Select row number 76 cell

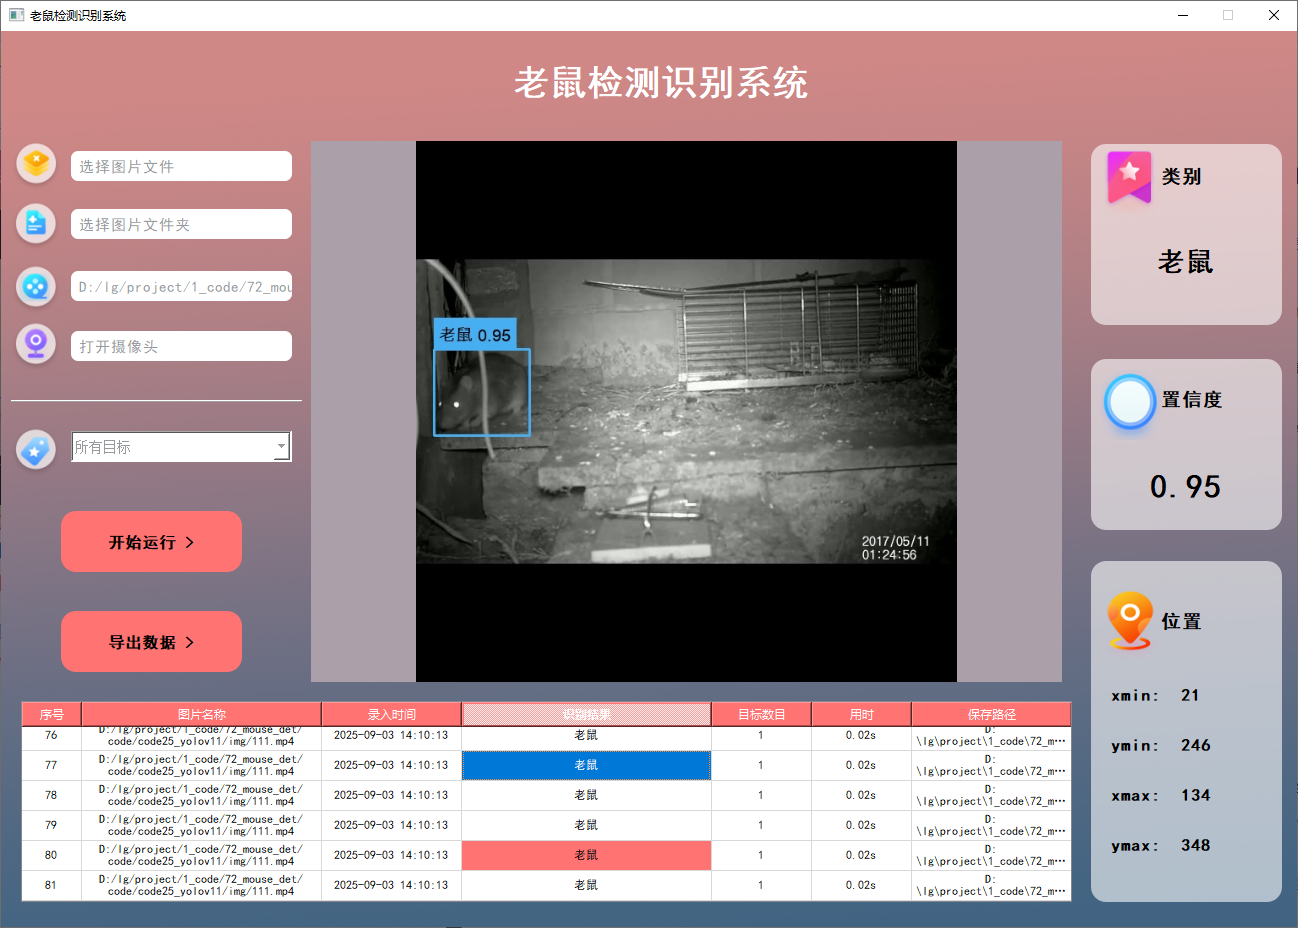(51, 736)
